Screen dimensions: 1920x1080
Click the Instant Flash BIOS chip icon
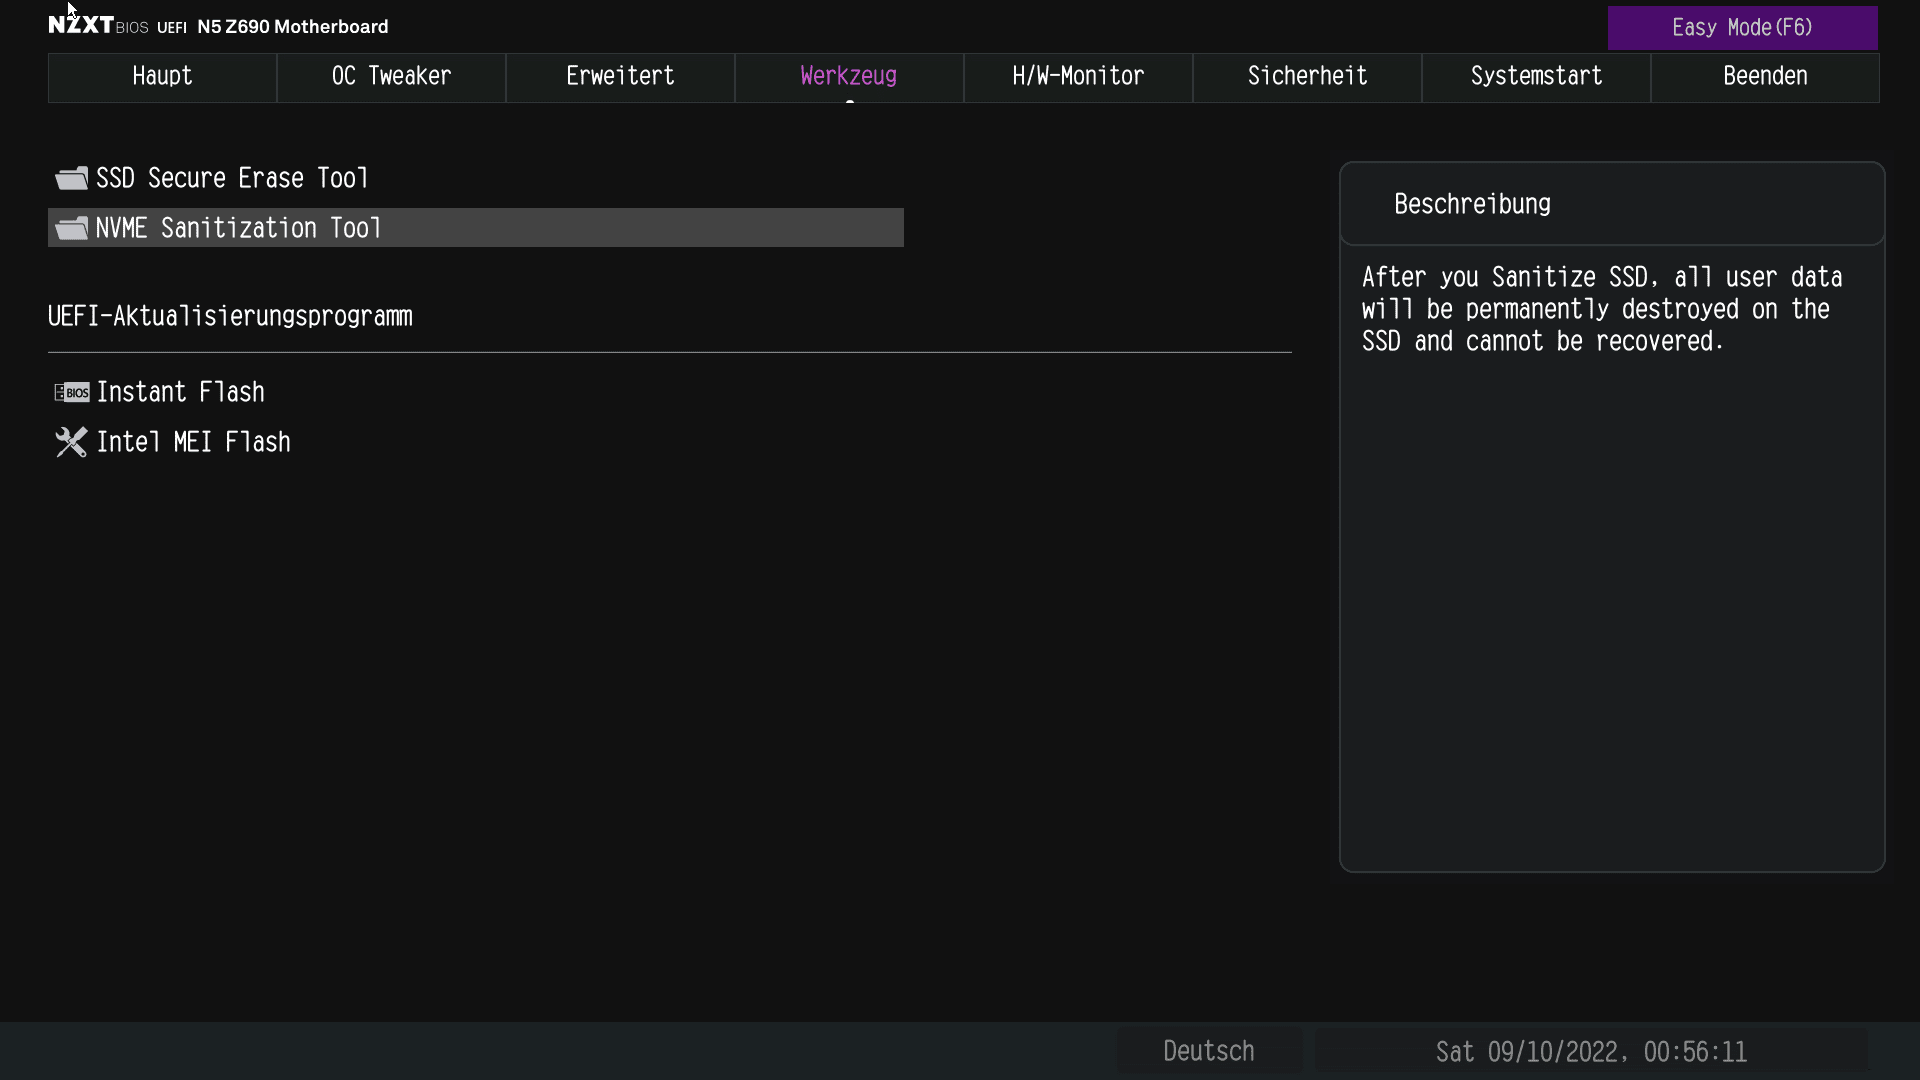tap(71, 392)
